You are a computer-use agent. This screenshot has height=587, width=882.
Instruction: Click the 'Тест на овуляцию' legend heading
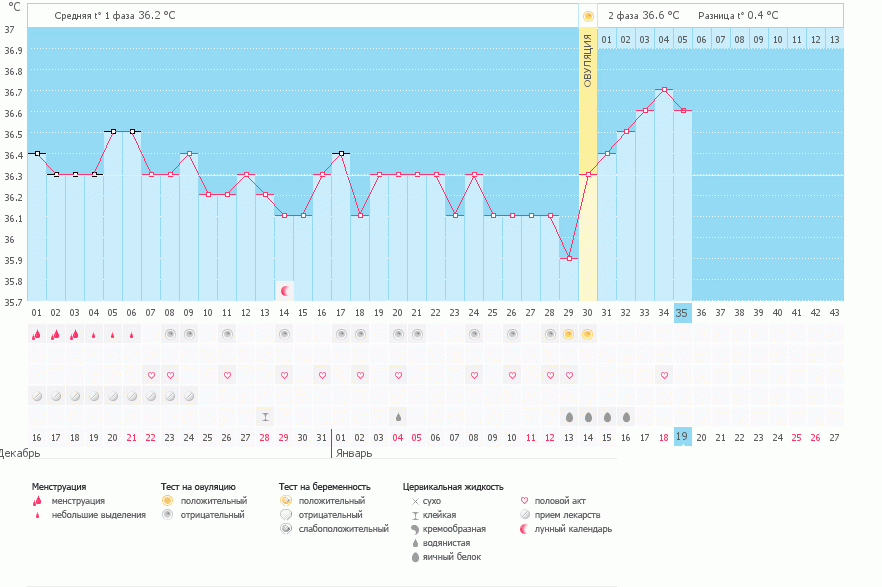(x=198, y=486)
